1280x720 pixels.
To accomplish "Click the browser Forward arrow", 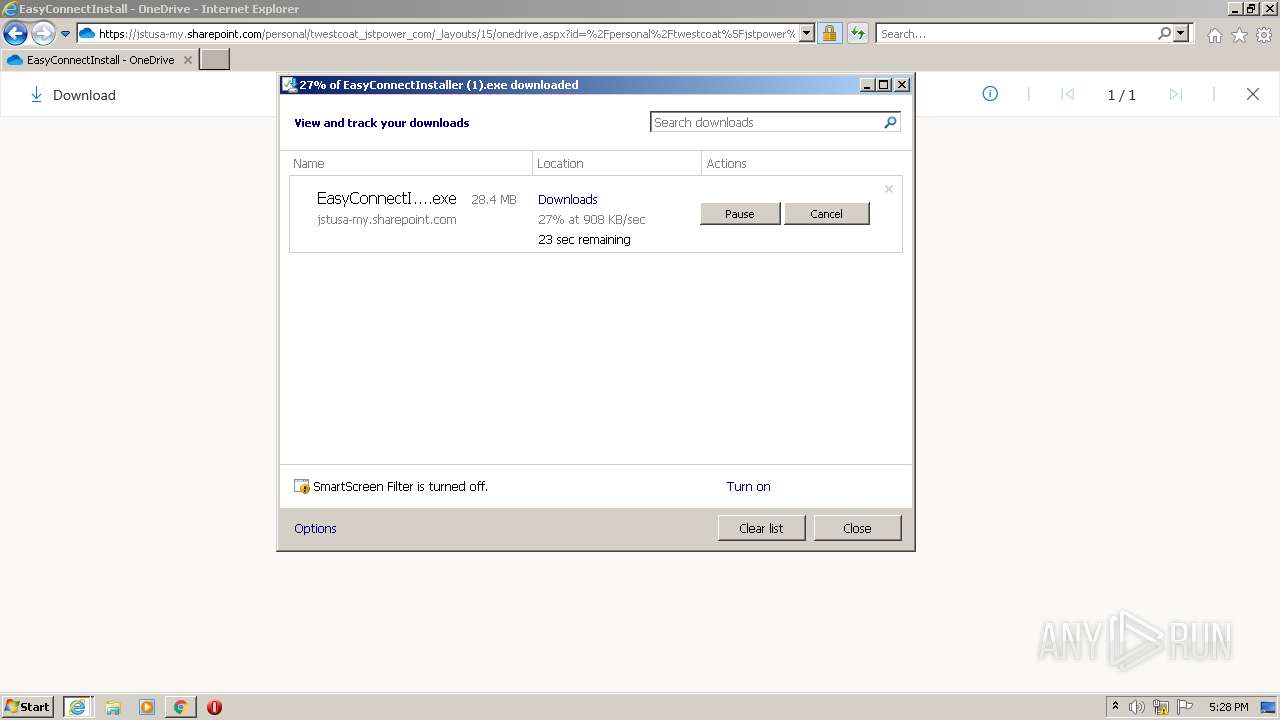I will (43, 33).
